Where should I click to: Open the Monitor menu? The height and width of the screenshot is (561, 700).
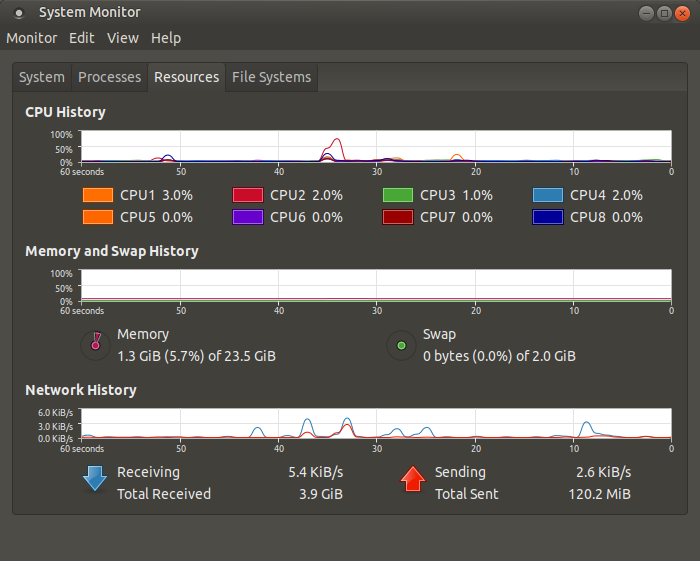tap(32, 38)
